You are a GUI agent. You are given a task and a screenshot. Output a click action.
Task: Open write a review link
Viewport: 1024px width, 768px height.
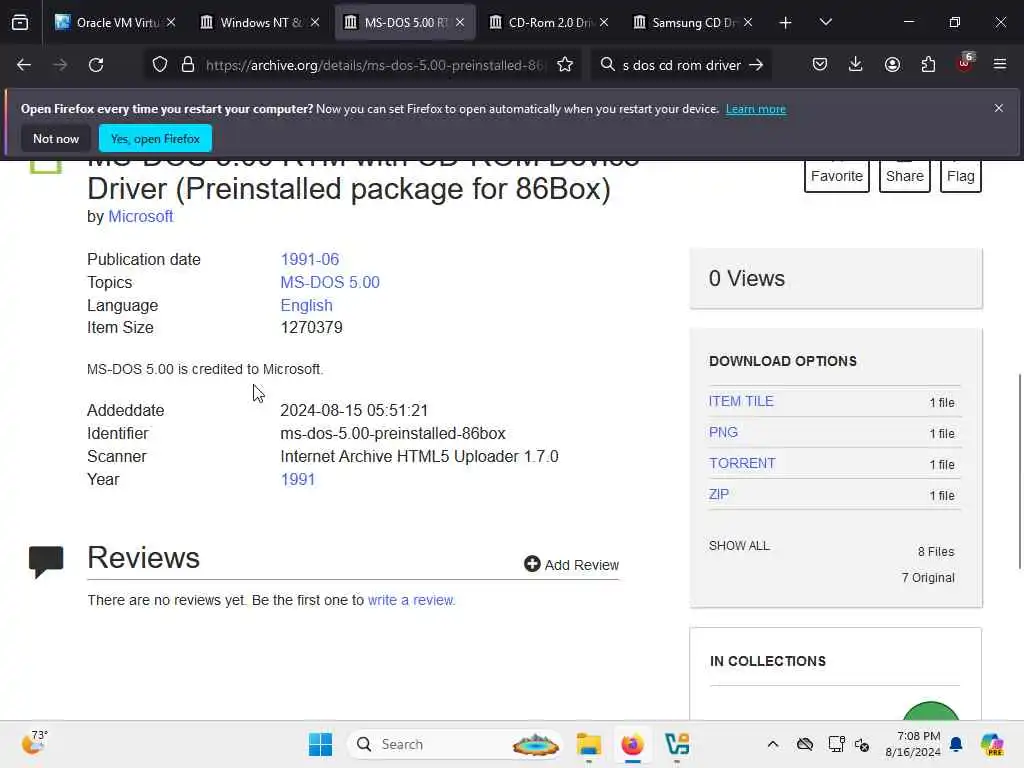(411, 600)
